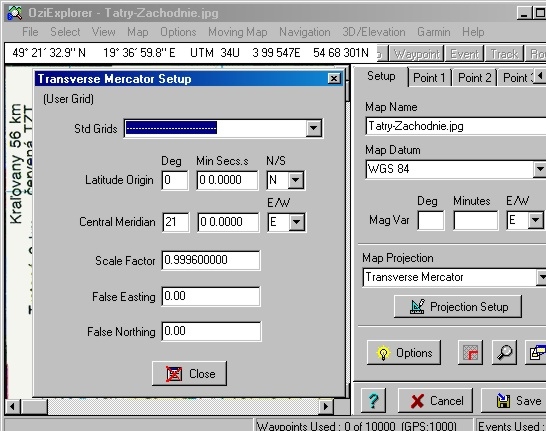Click the Latitude Origin Deg field
This screenshot has height=431, width=546.
coord(174,180)
